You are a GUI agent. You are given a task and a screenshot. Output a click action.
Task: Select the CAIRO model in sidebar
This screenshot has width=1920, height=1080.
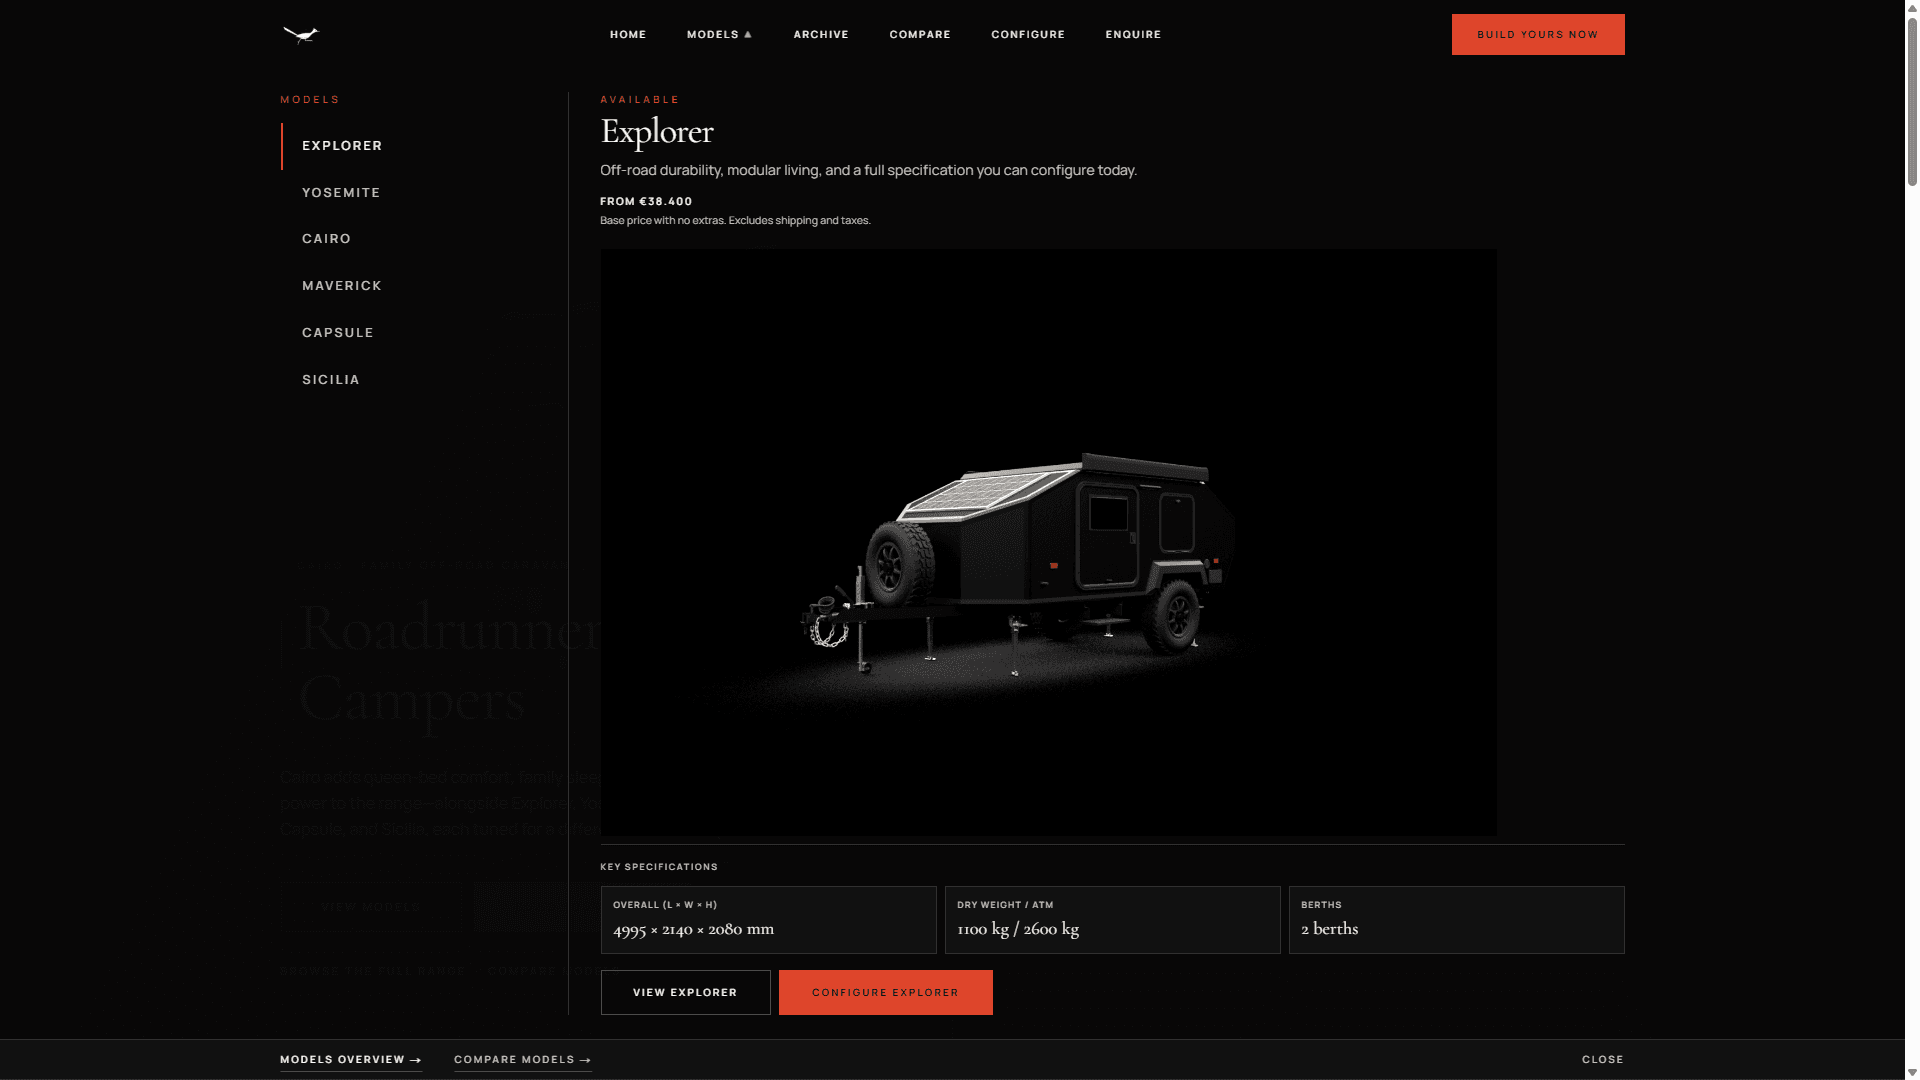[x=326, y=238]
